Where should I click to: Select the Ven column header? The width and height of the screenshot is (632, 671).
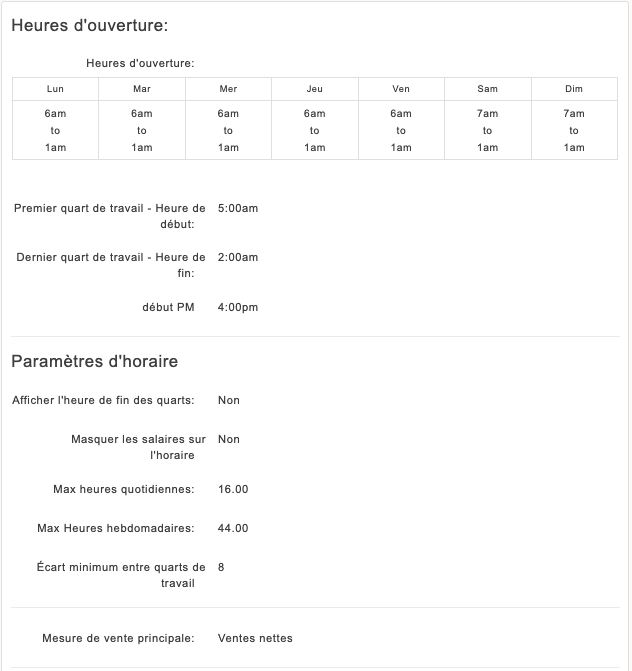click(x=401, y=89)
